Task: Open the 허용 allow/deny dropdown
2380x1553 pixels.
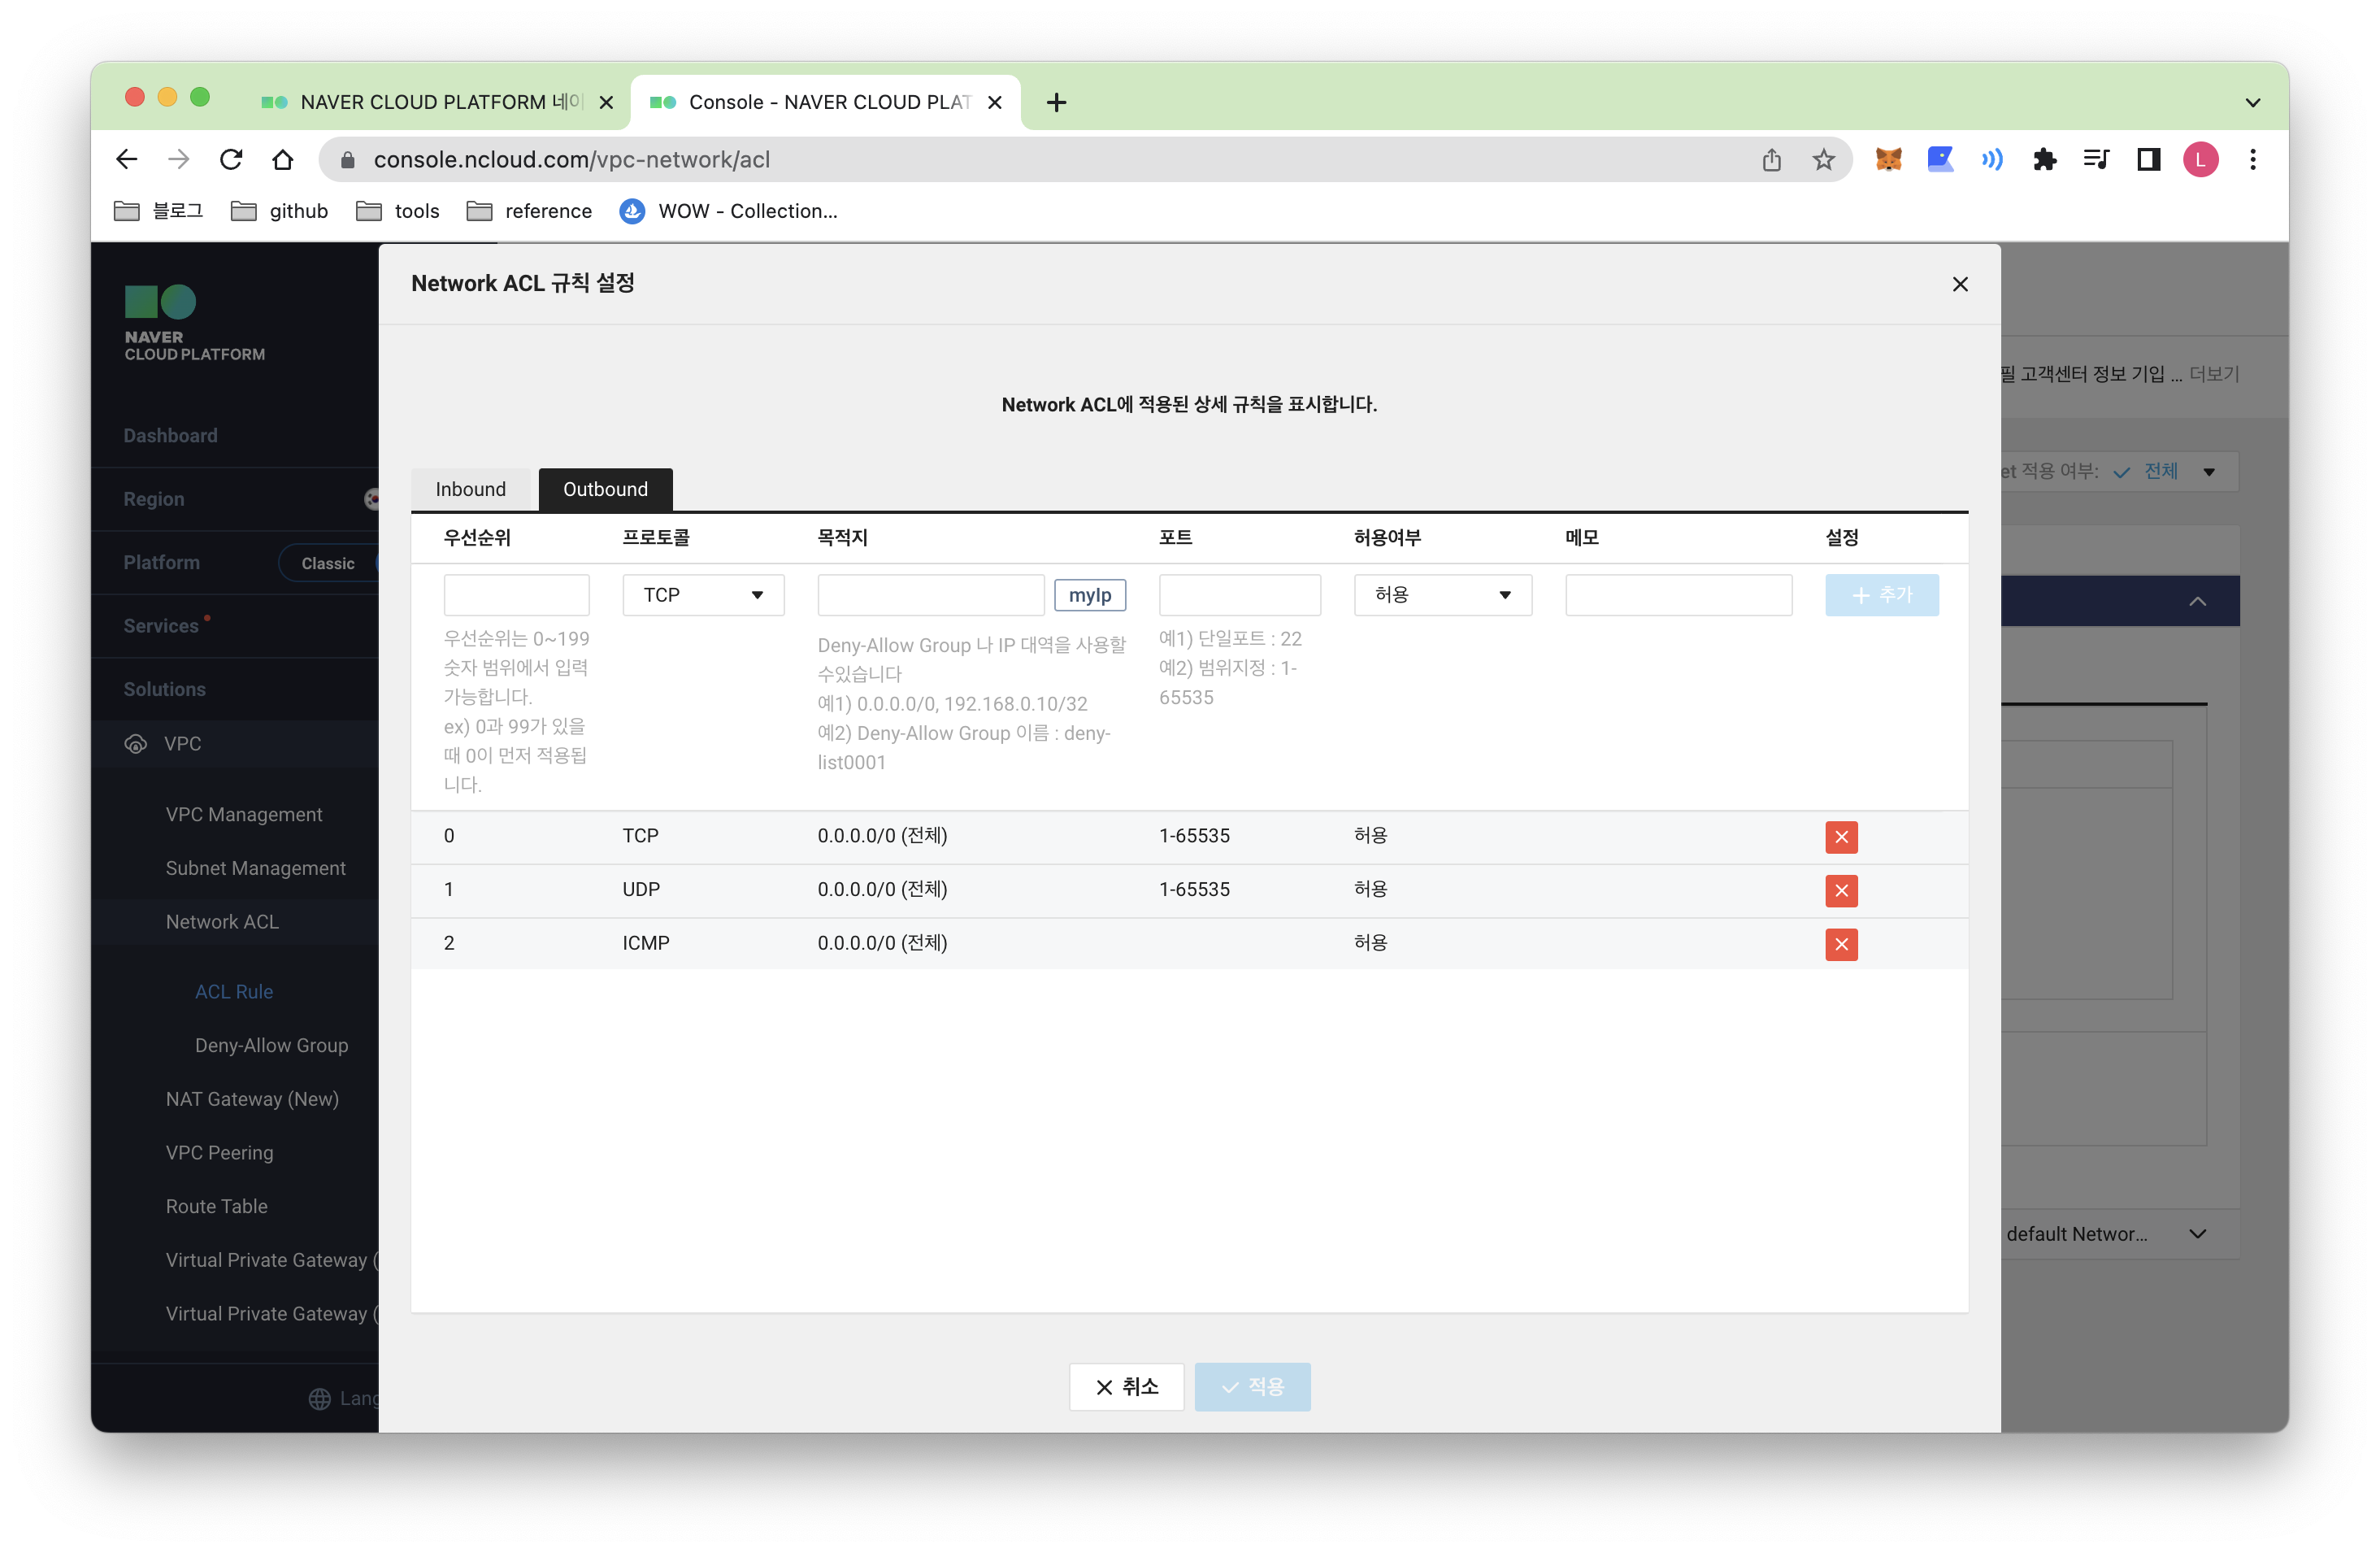Action: (x=1441, y=595)
